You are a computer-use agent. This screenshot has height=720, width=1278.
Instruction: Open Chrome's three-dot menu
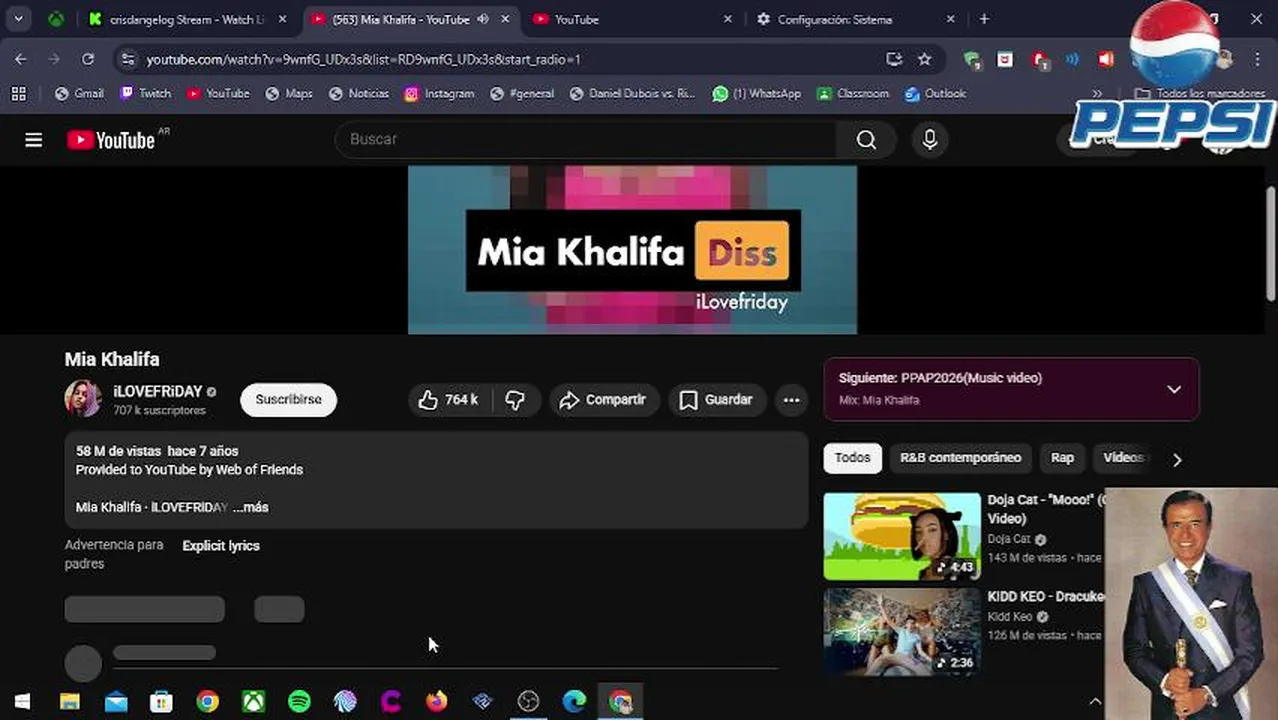(x=1258, y=59)
